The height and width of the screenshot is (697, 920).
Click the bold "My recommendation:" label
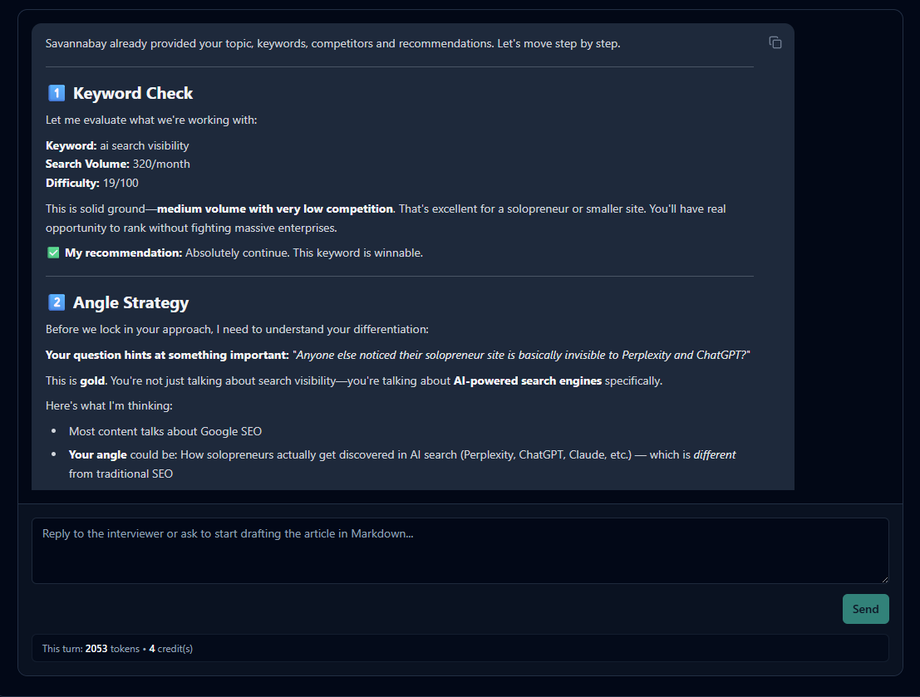click(124, 253)
